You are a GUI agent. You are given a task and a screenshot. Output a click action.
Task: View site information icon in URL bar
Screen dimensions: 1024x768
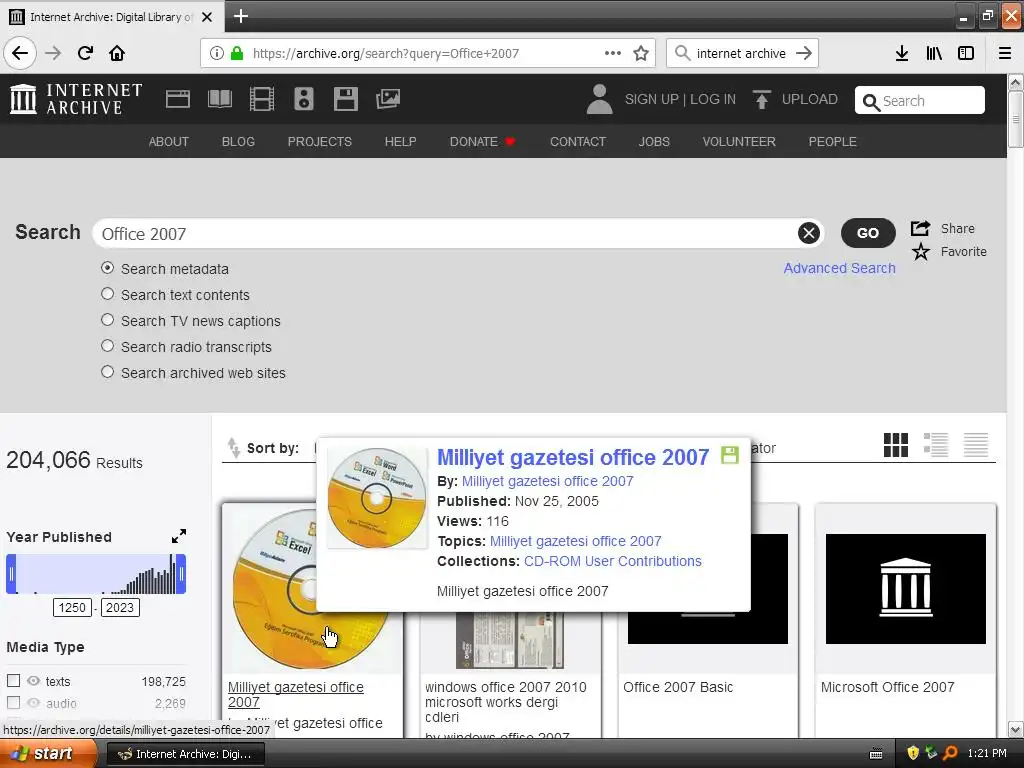pos(217,53)
